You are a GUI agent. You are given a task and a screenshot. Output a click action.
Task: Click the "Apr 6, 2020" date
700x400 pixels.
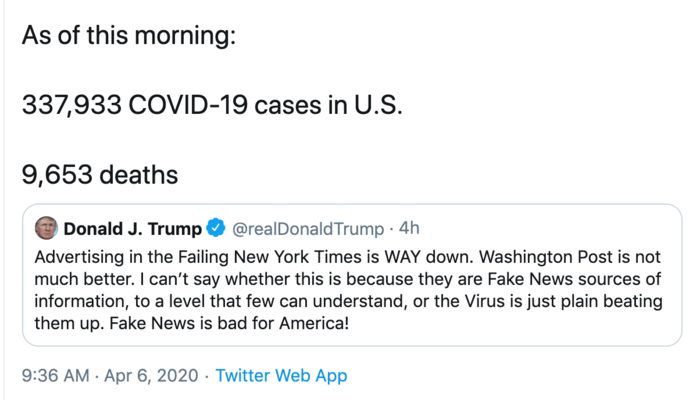pyautogui.click(x=154, y=376)
